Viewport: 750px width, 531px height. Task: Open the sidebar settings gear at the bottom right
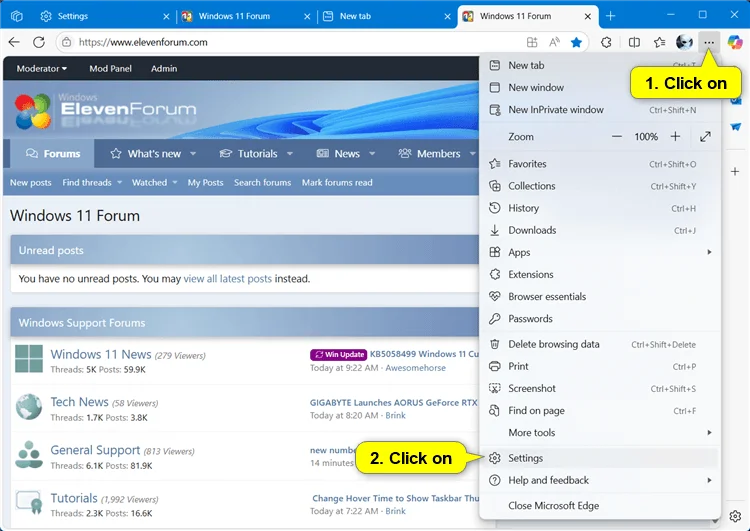tap(735, 516)
